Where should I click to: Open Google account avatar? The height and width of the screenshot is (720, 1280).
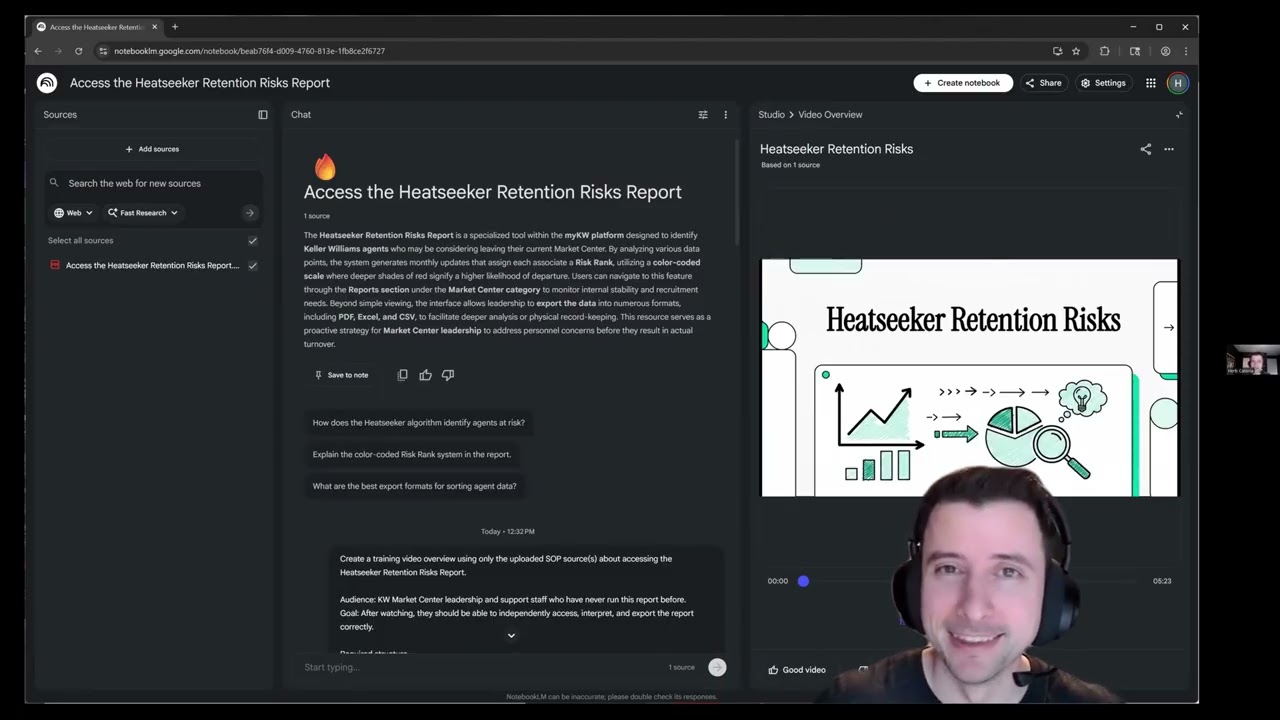click(1178, 83)
